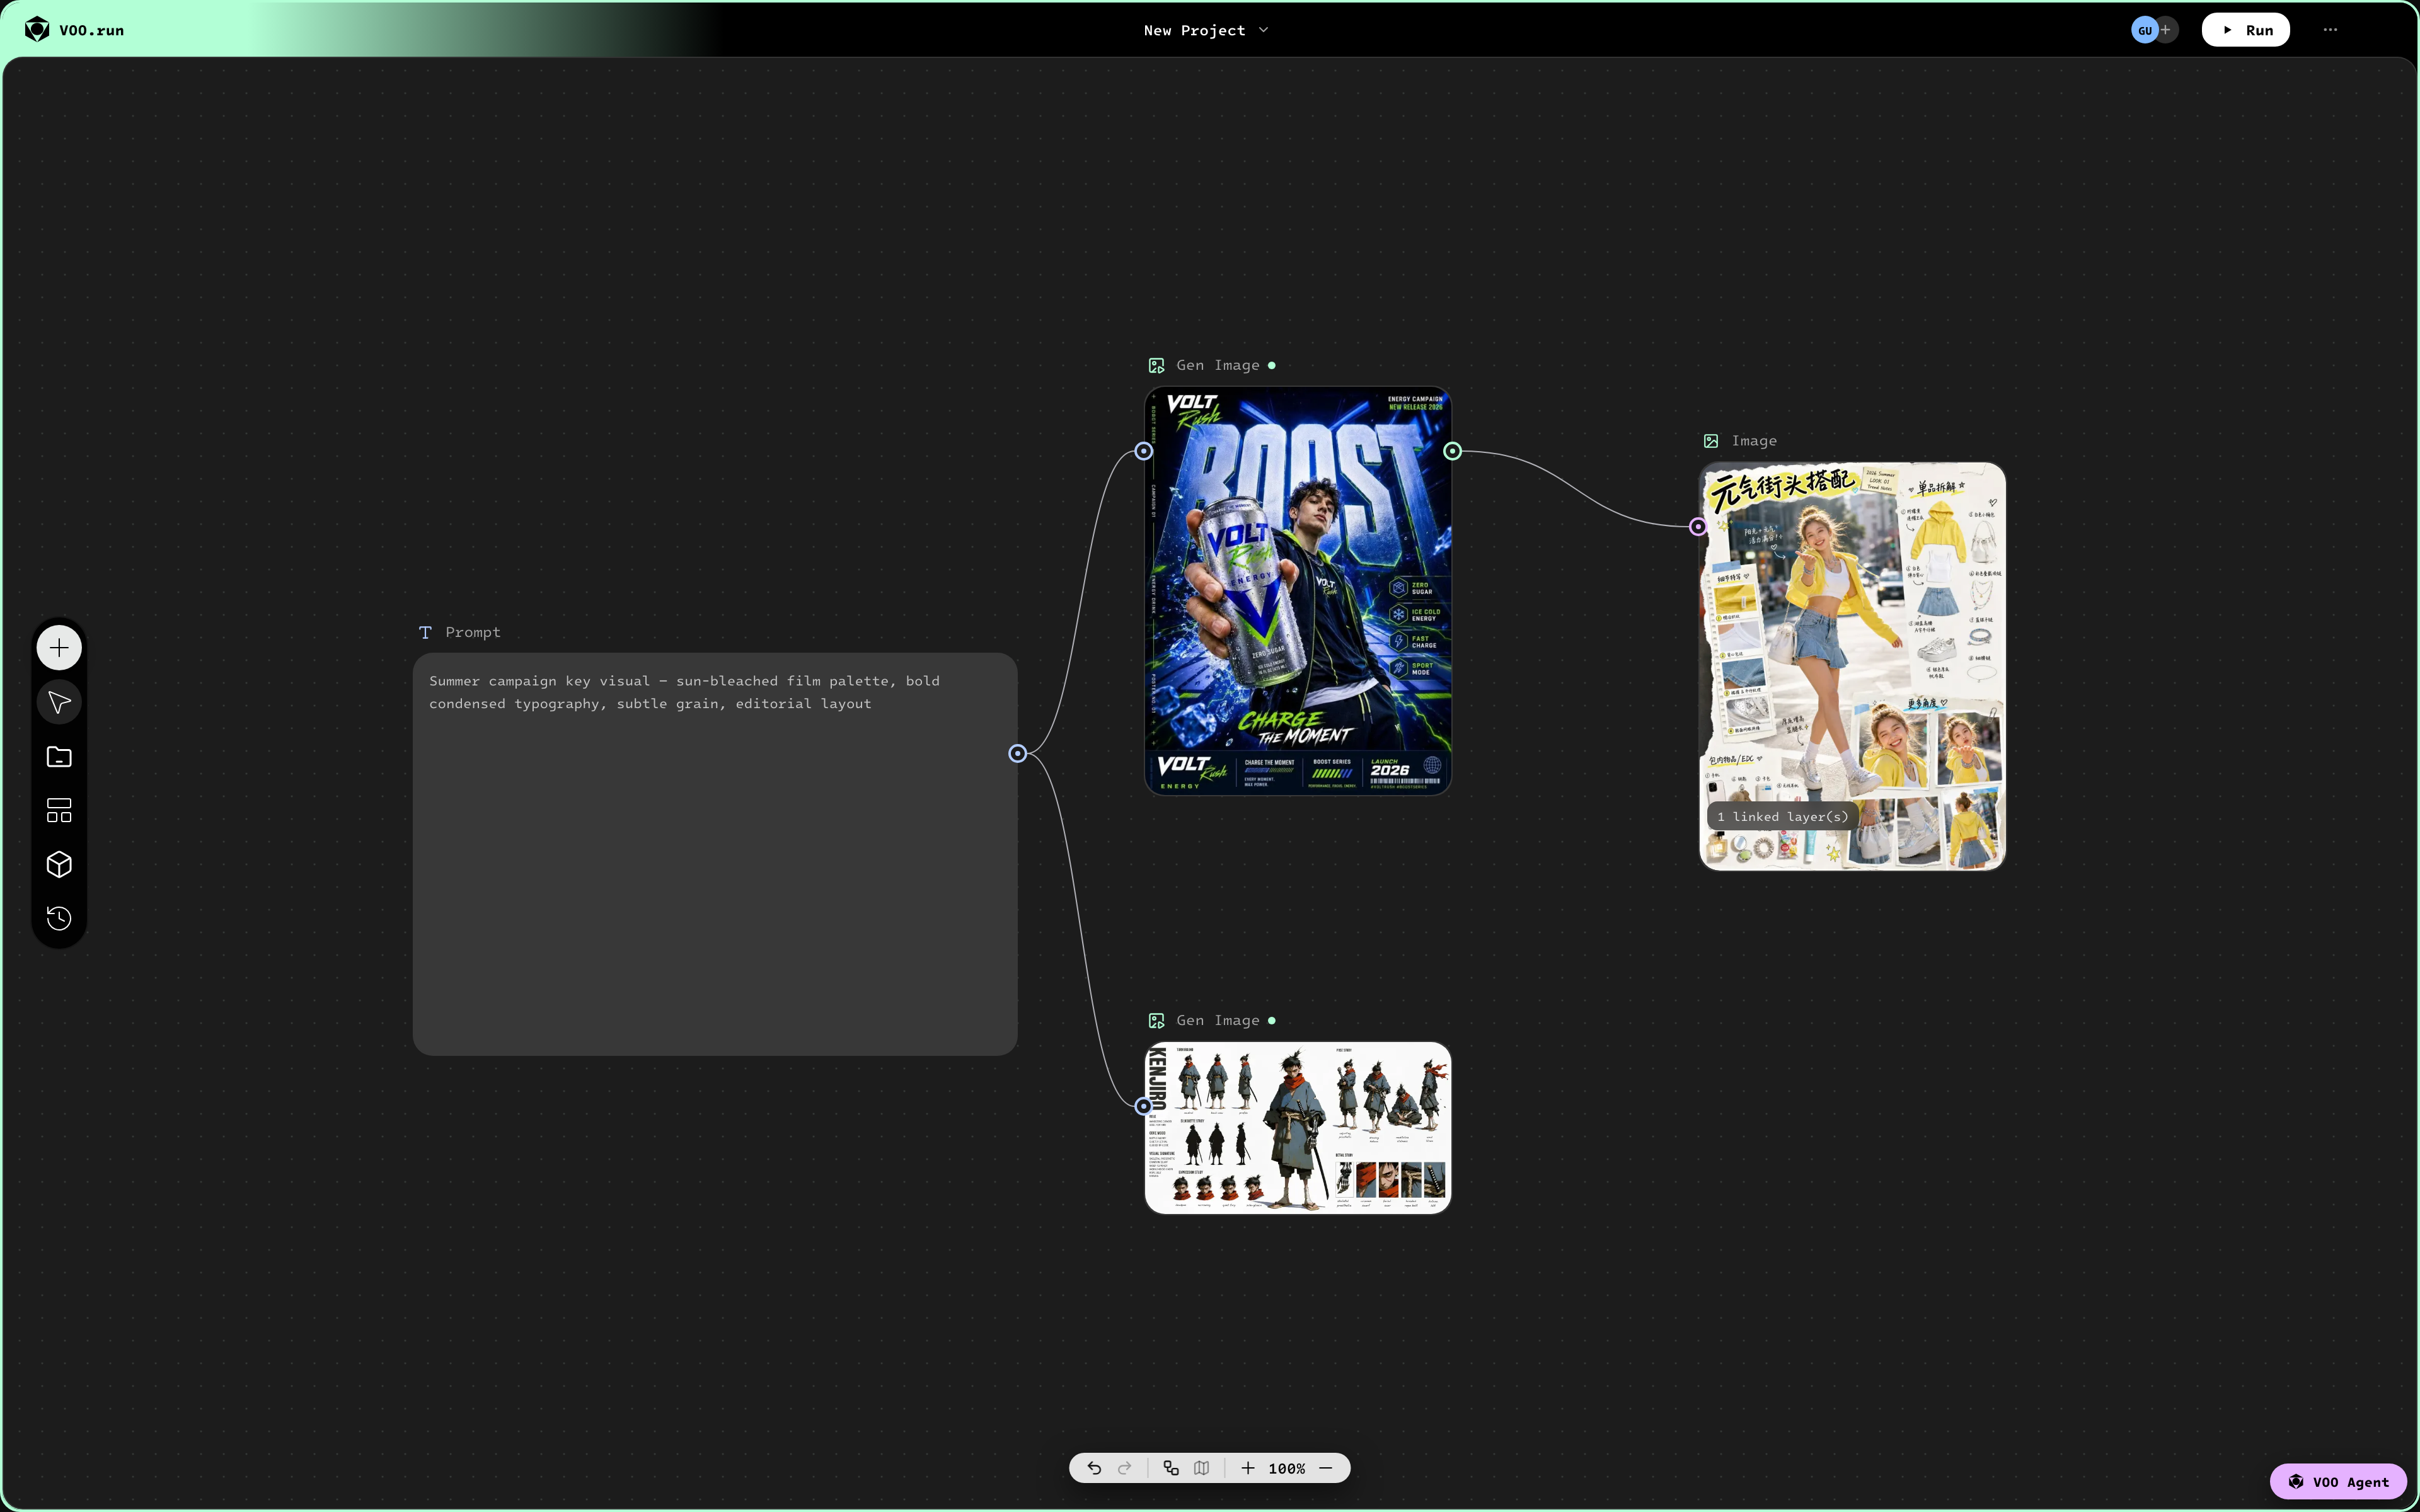This screenshot has width=2420, height=1512.
Task: Open the VOO Agent assistant
Action: [x=2338, y=1482]
